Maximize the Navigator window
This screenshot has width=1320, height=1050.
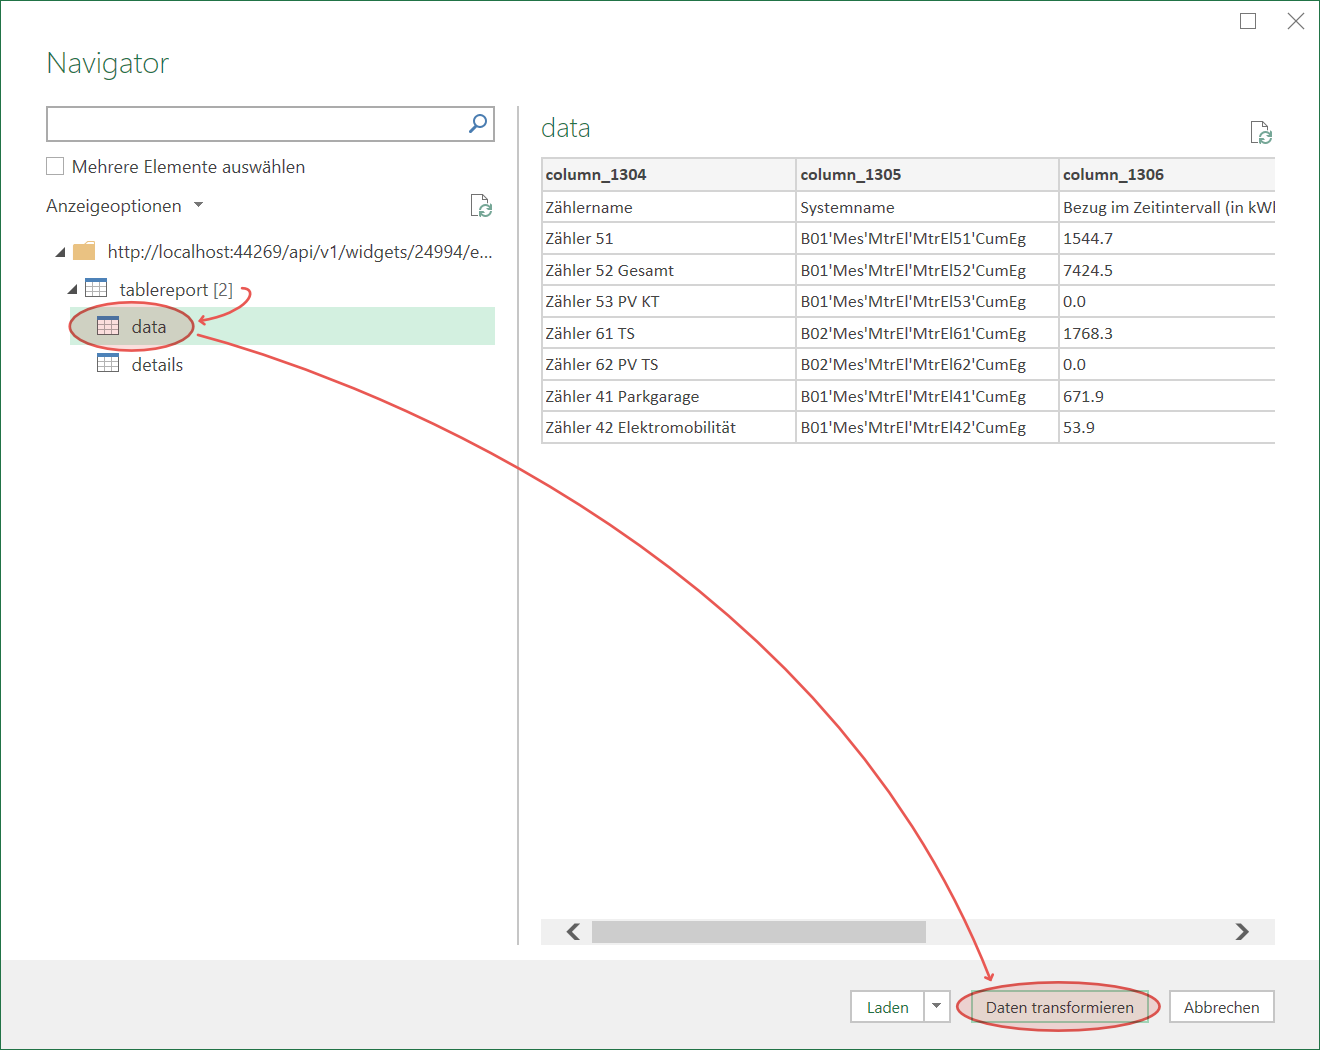point(1248,21)
